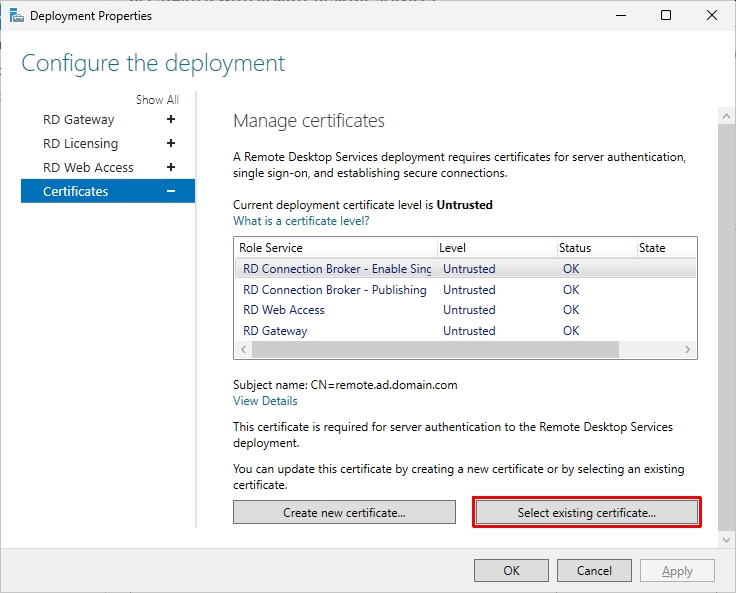
Task: Collapse the Certificates section minus icon
Action: point(171,191)
